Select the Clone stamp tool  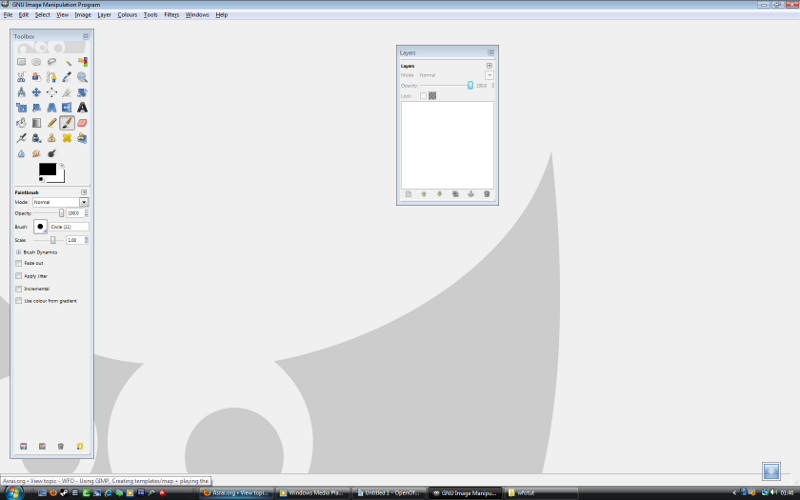[x=52, y=138]
